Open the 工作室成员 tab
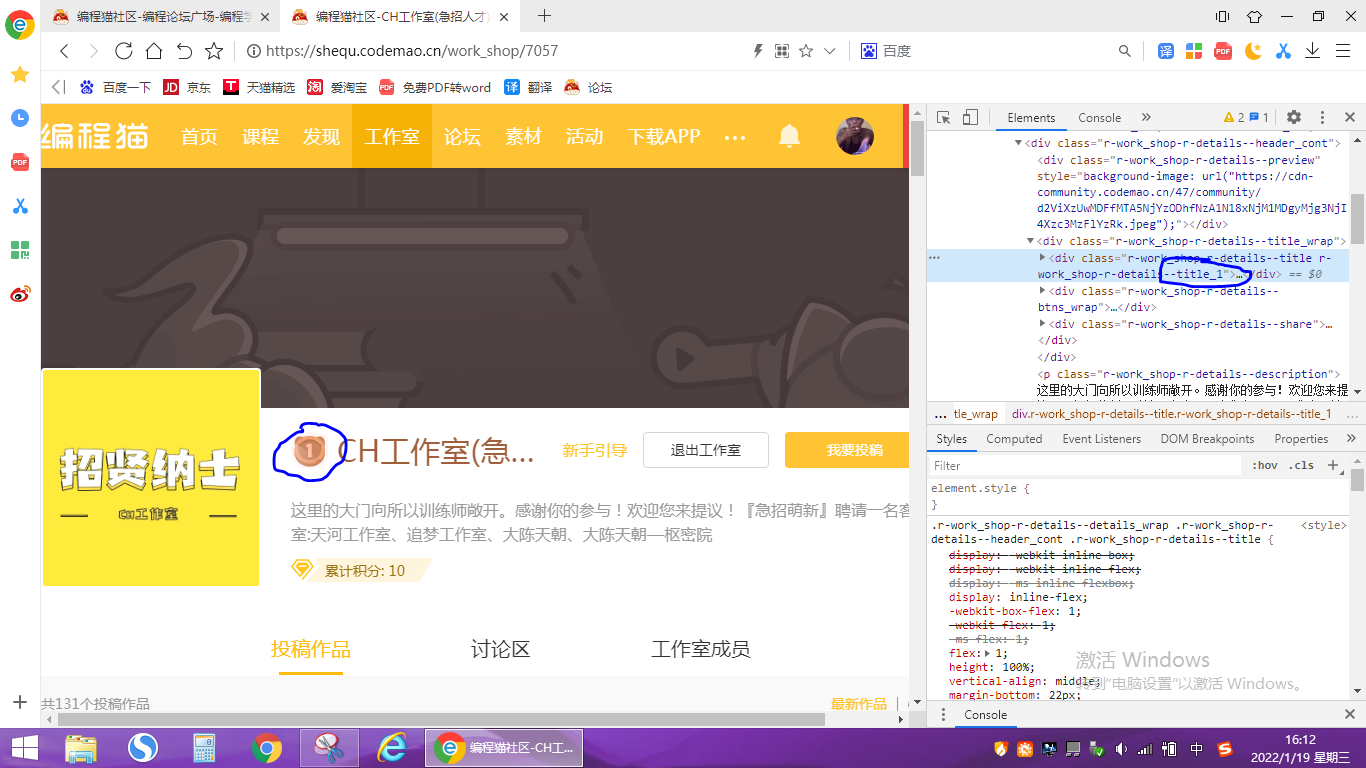1366x768 pixels. [x=700, y=650]
